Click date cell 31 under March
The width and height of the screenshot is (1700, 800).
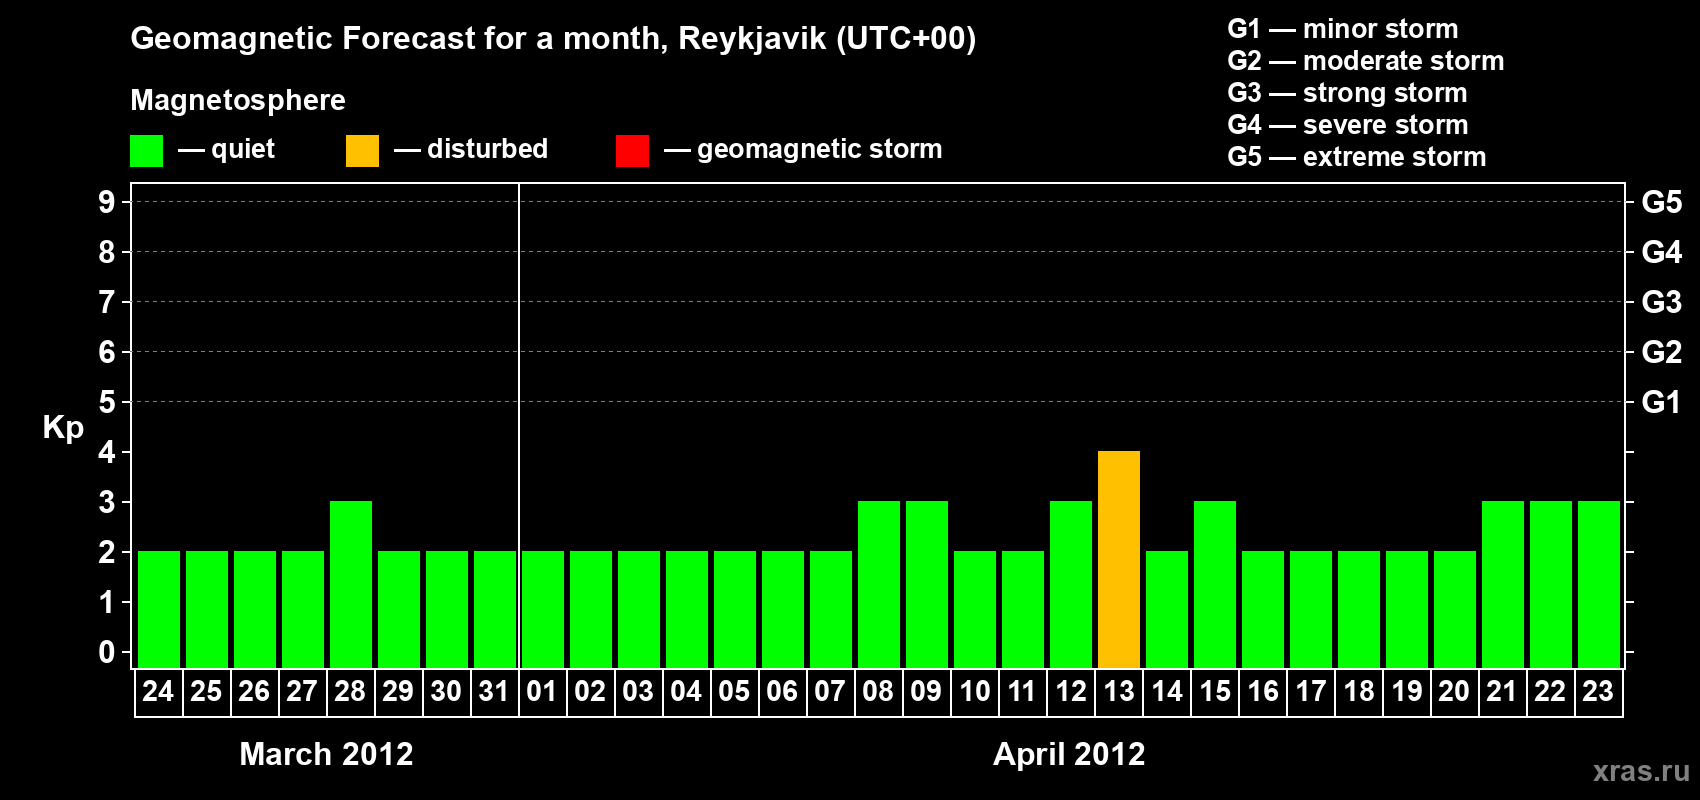click(495, 692)
